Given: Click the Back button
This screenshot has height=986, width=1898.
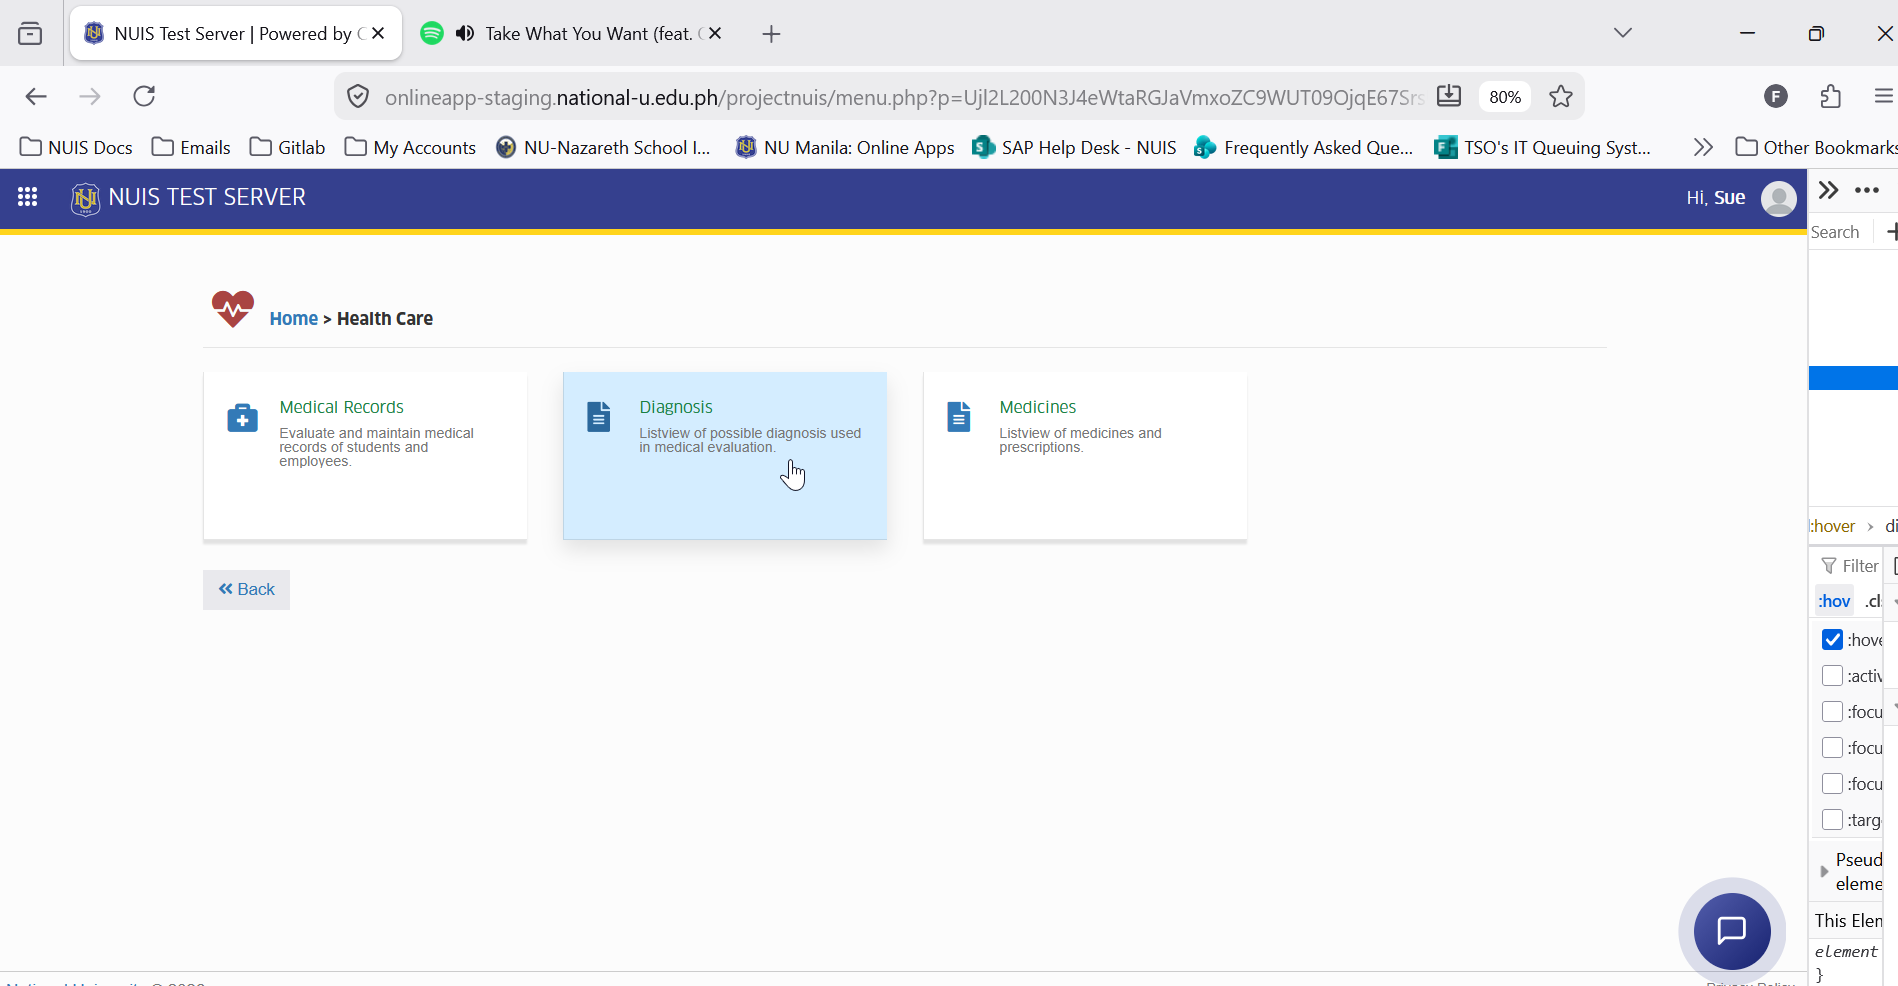Looking at the screenshot, I should tap(246, 590).
